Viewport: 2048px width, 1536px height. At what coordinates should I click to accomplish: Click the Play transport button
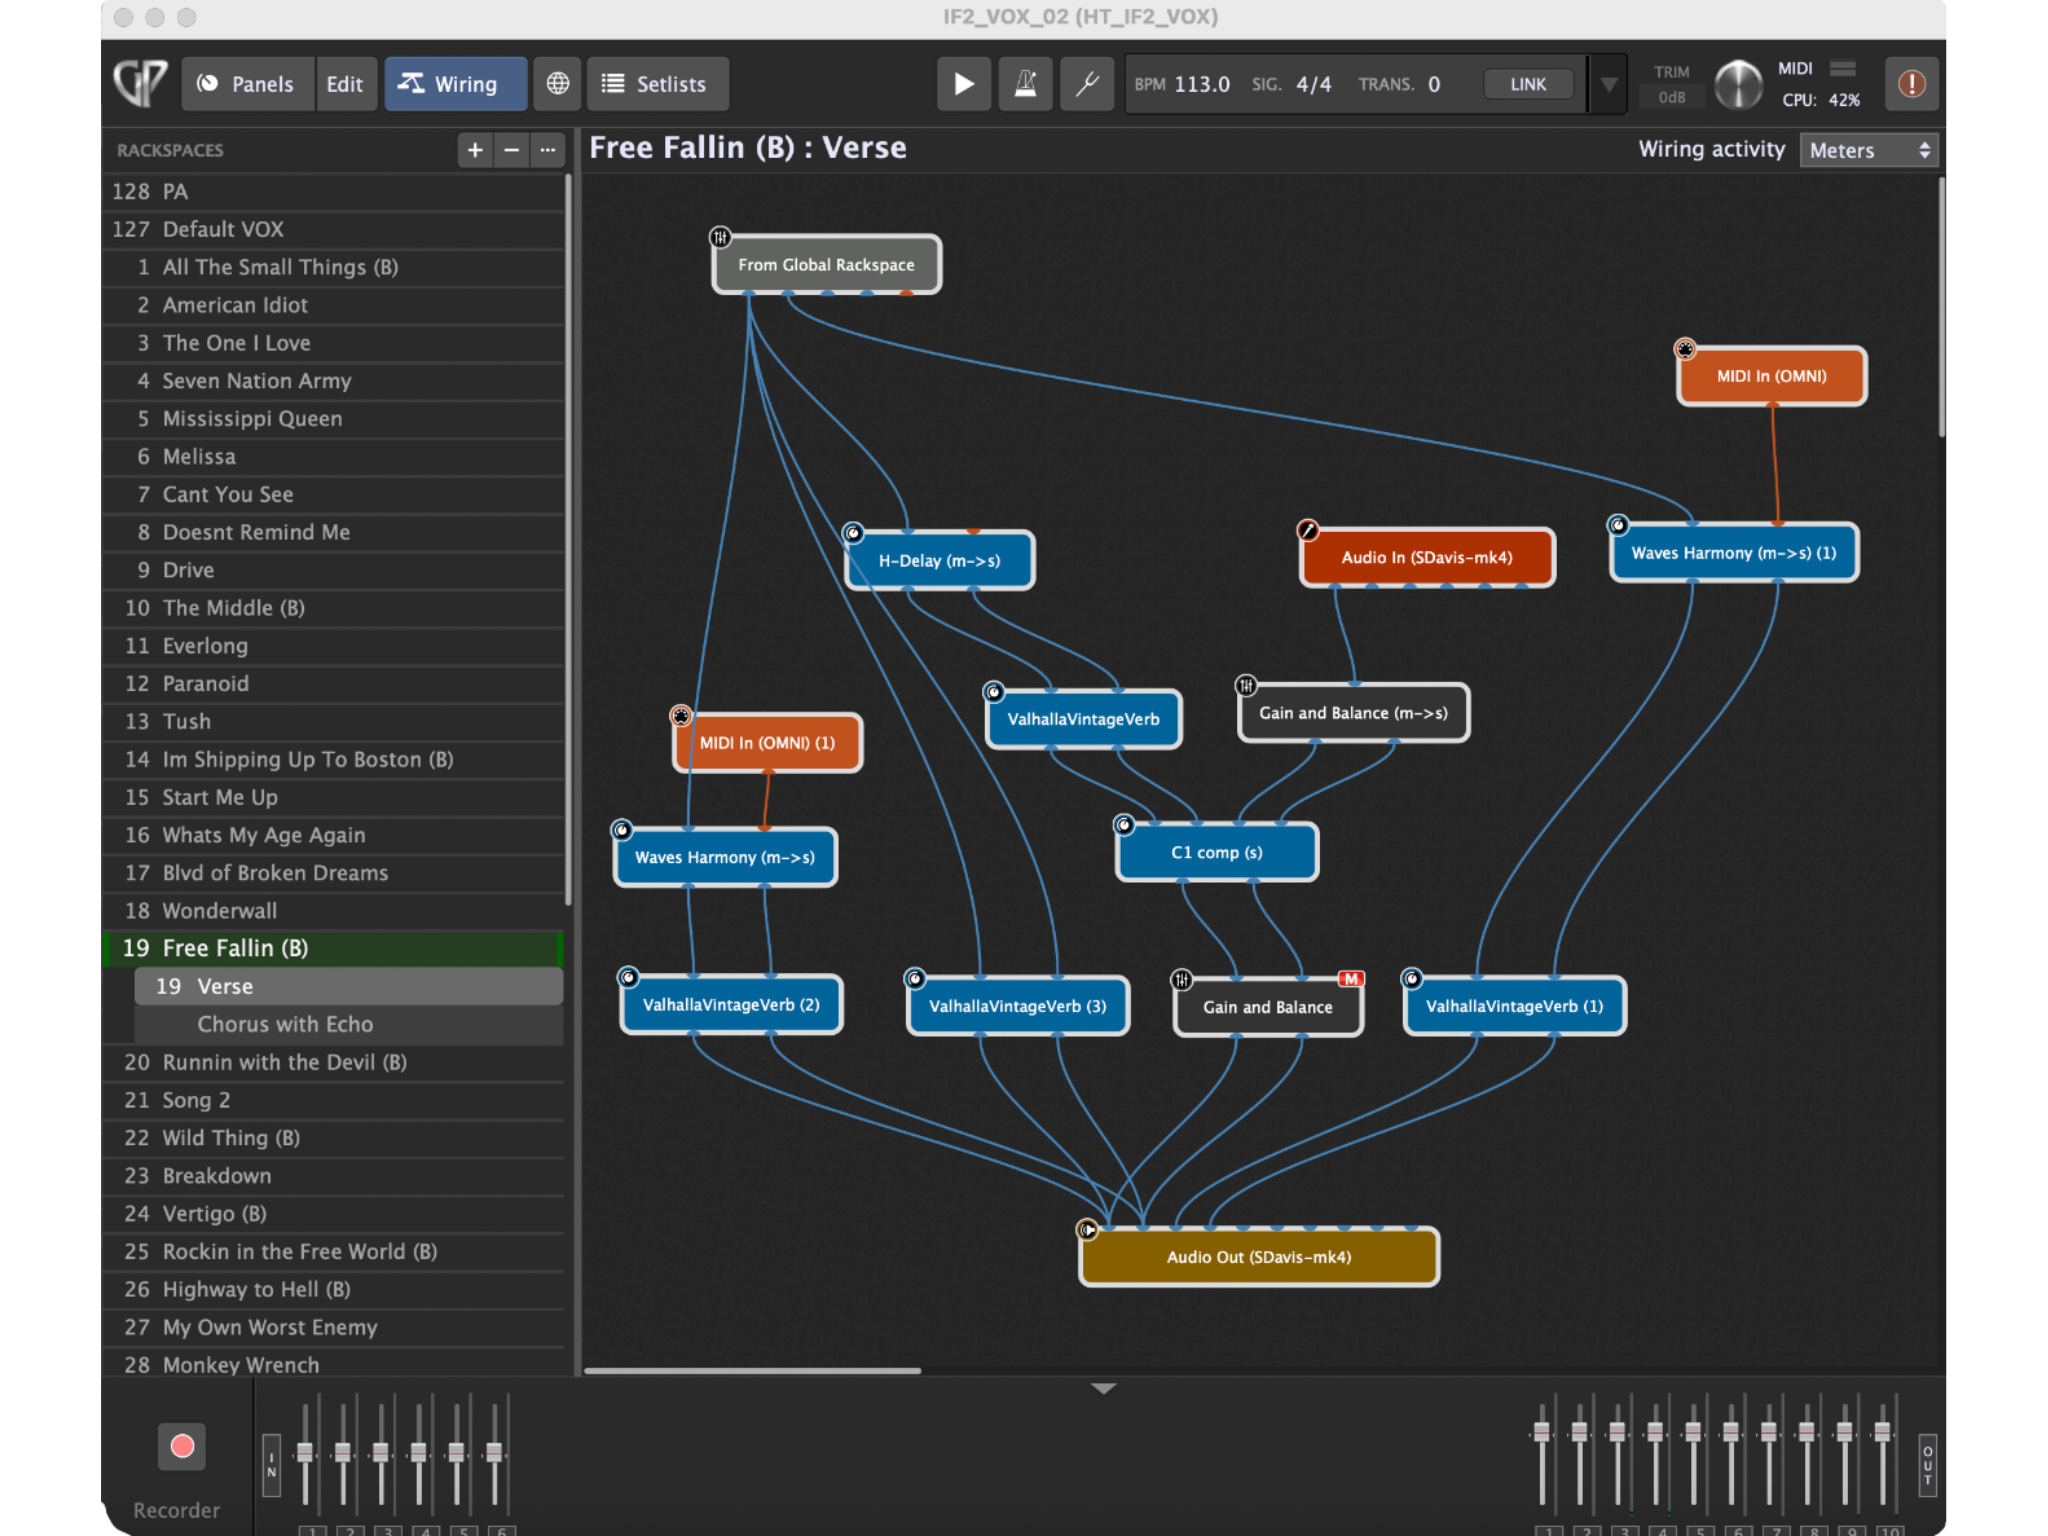[963, 84]
